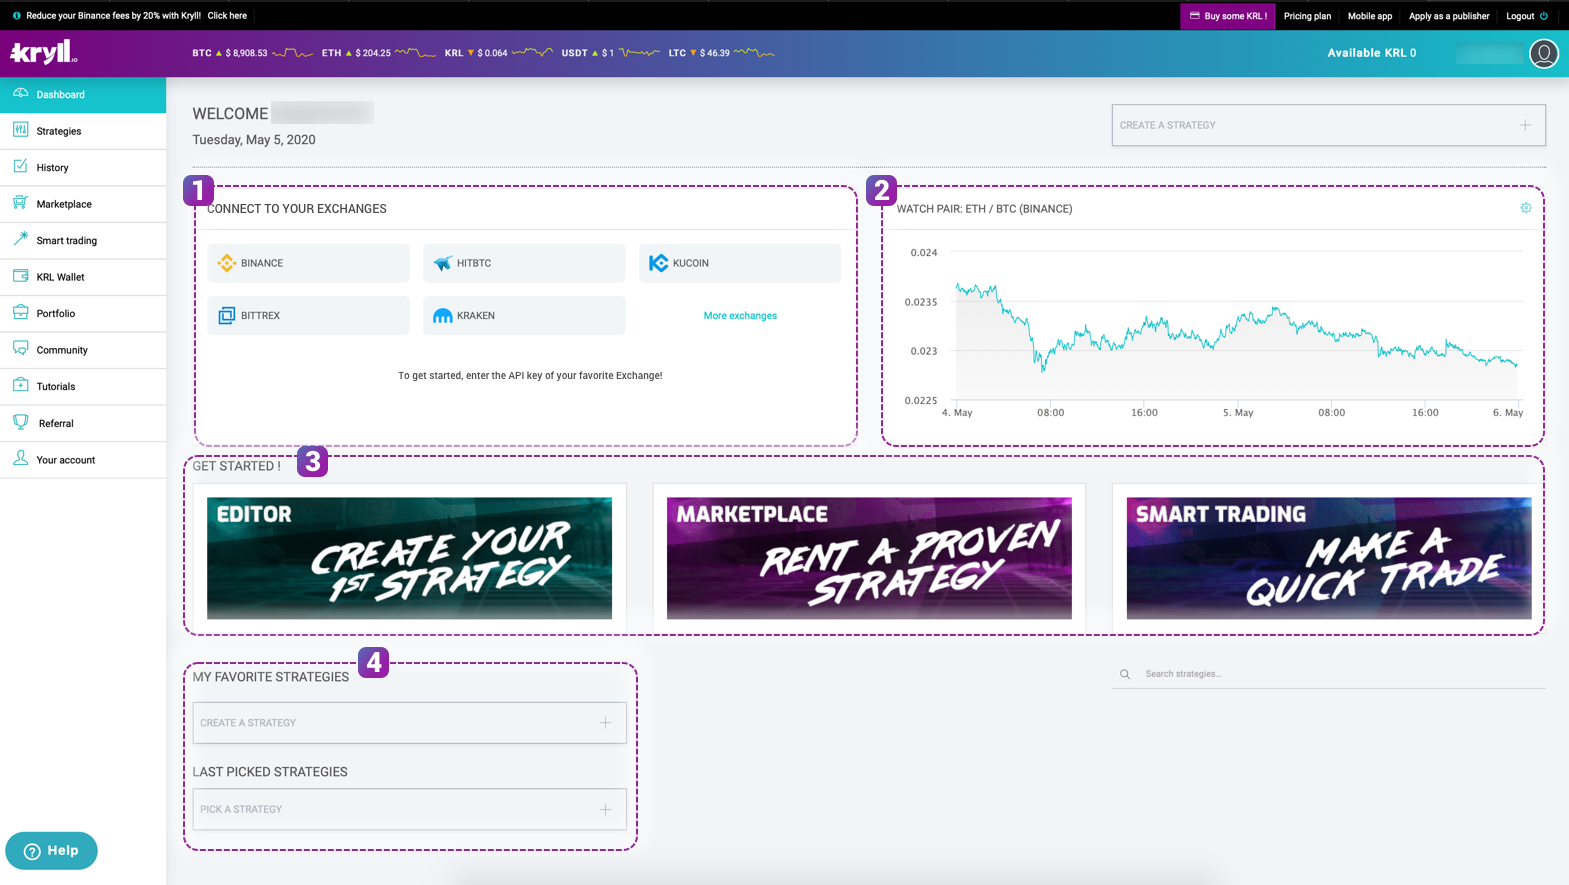Open KRL Wallet menu item
This screenshot has height=885, width=1569.
click(x=83, y=277)
